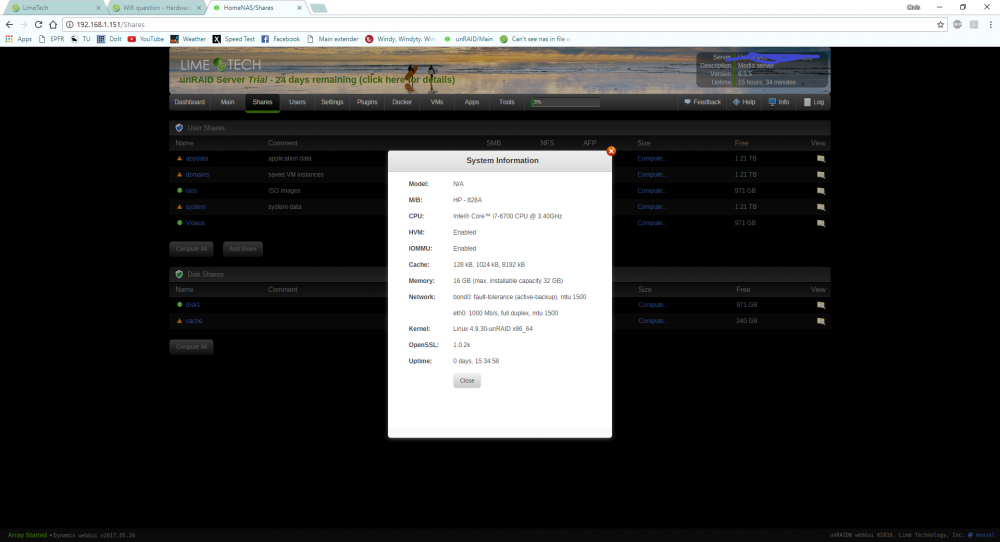Open the domains share

pos(197,175)
